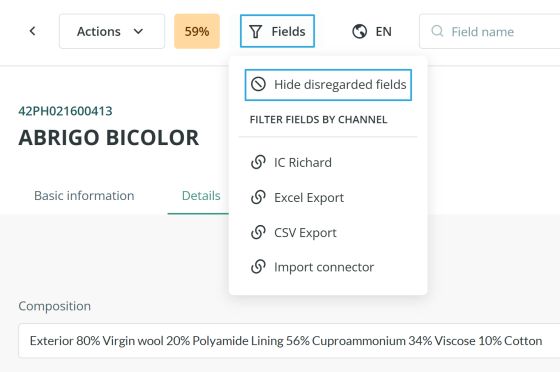Viewport: 560px width, 372px height.
Task: Click the funnel filter icon
Action: 255,31
